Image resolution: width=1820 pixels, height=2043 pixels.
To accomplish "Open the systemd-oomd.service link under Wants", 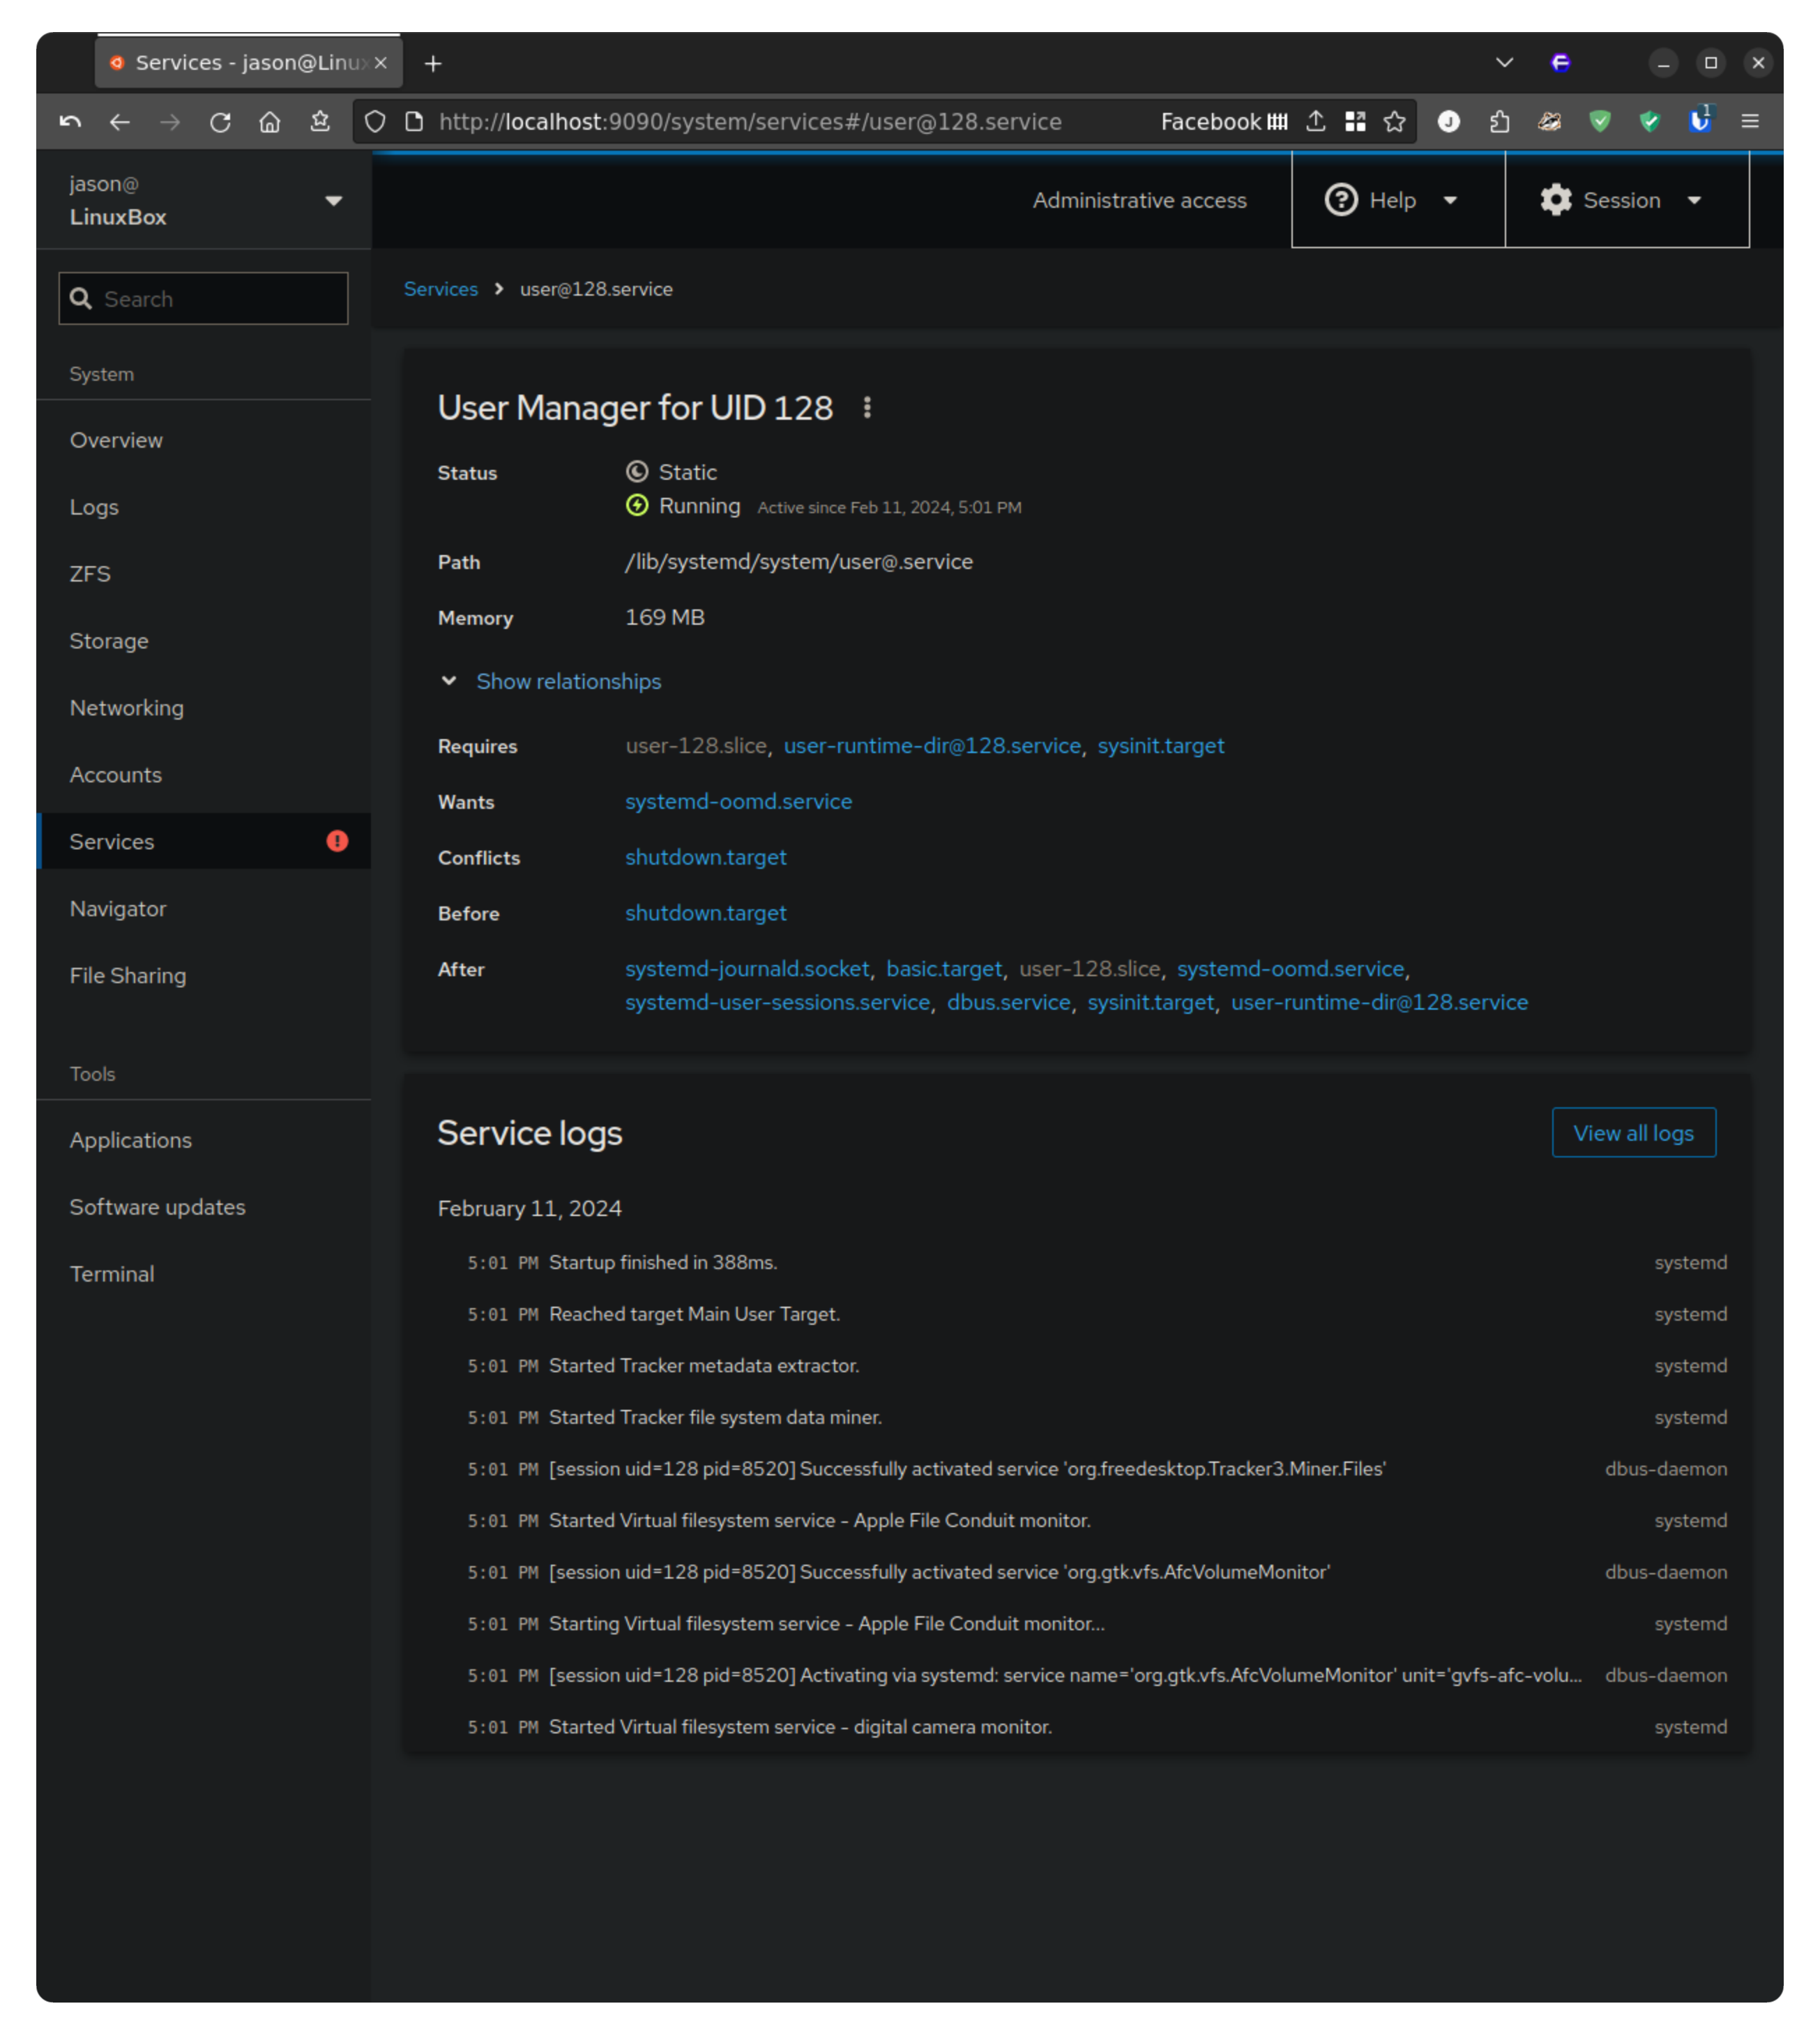I will tap(738, 802).
